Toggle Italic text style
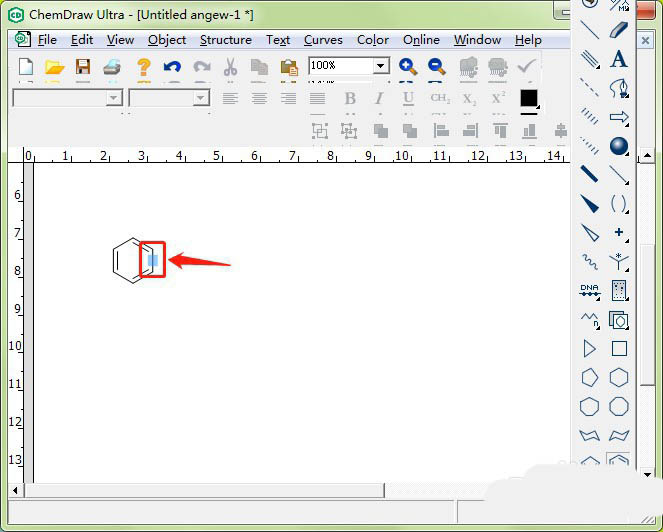This screenshot has width=663, height=532. pyautogui.click(x=379, y=99)
